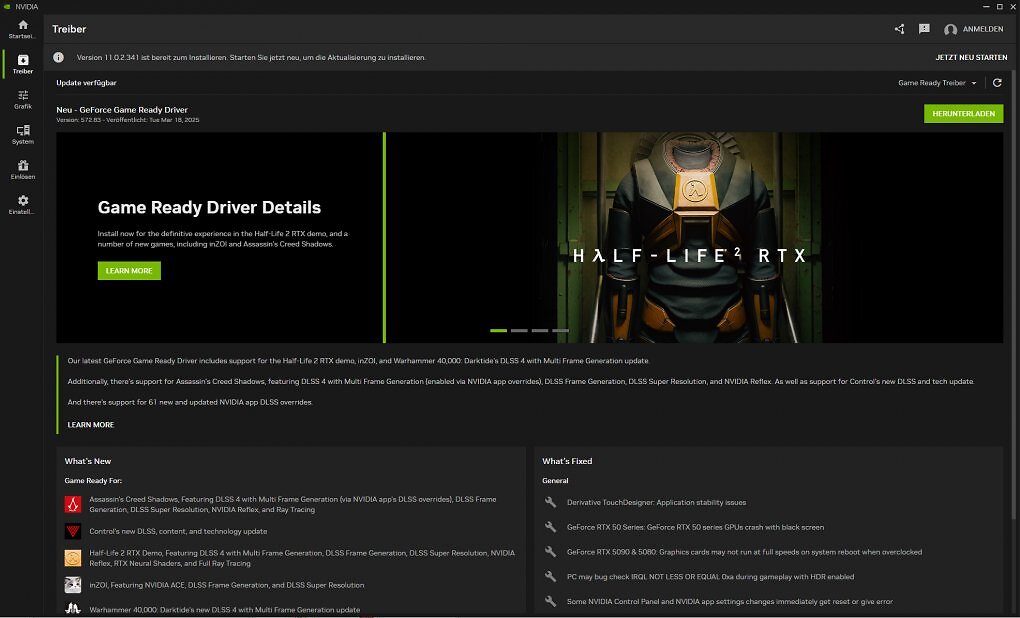Screen dimensions: 1020x618
Task: Minimize the NVIDIA app window
Action: pos(986,7)
